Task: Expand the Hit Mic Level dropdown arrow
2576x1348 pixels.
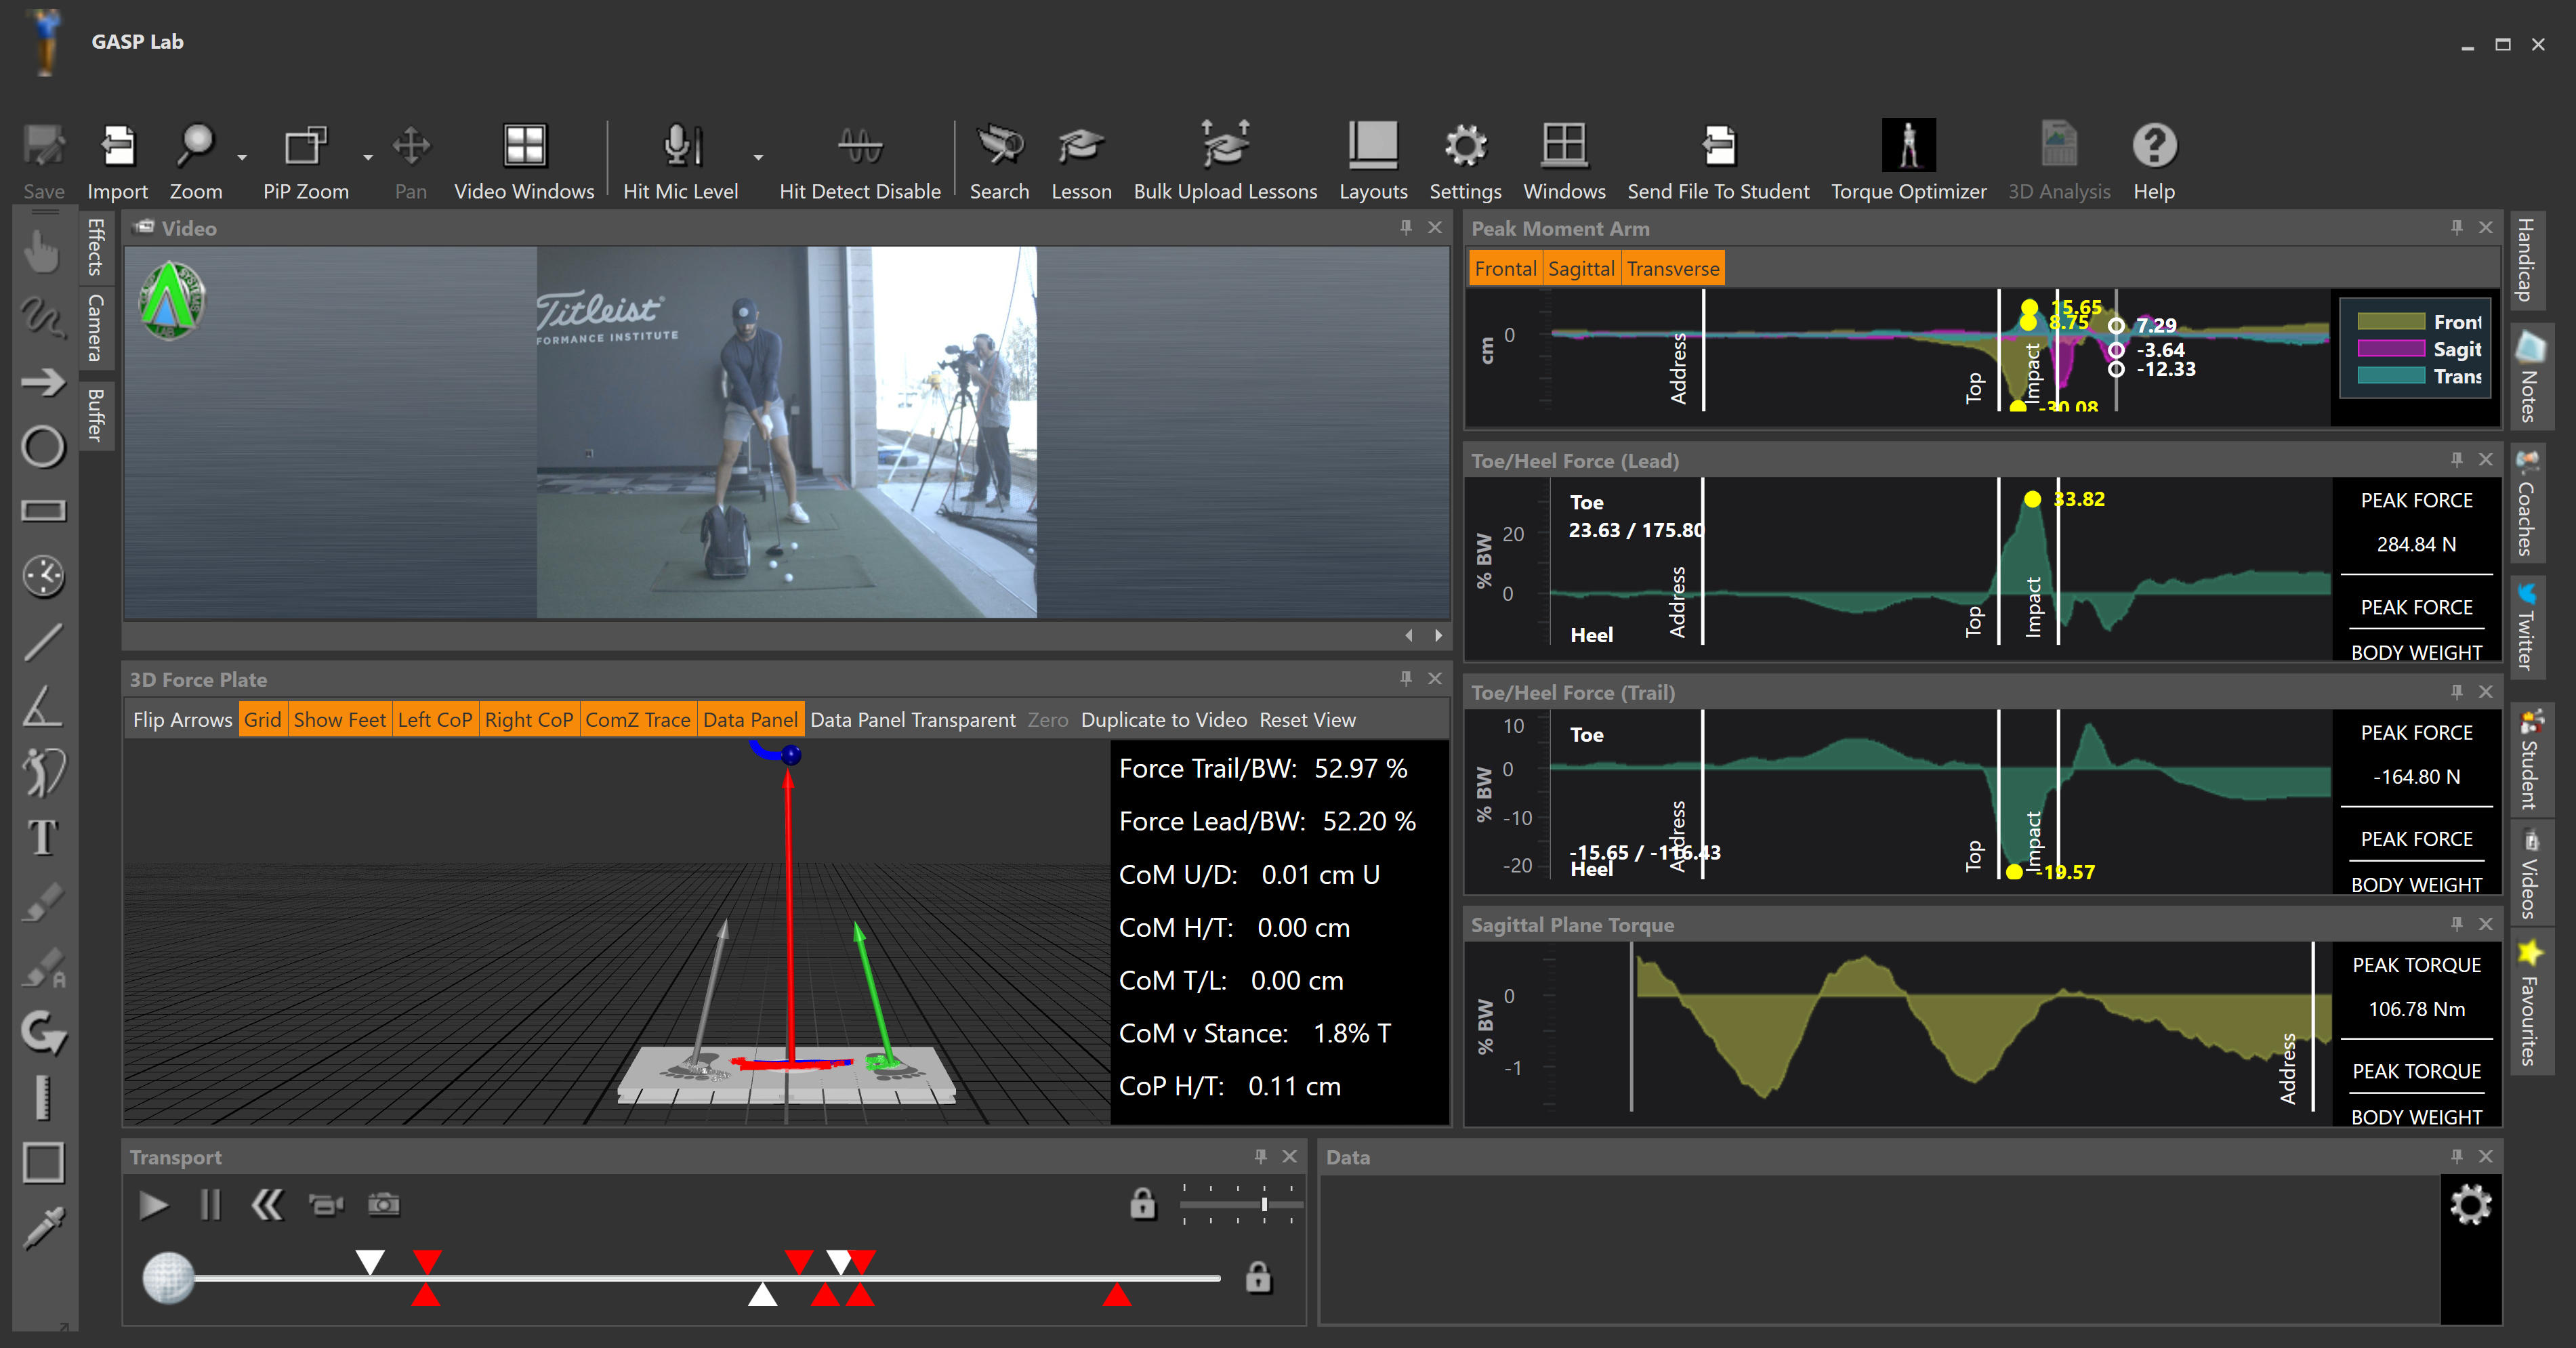Action: point(758,158)
